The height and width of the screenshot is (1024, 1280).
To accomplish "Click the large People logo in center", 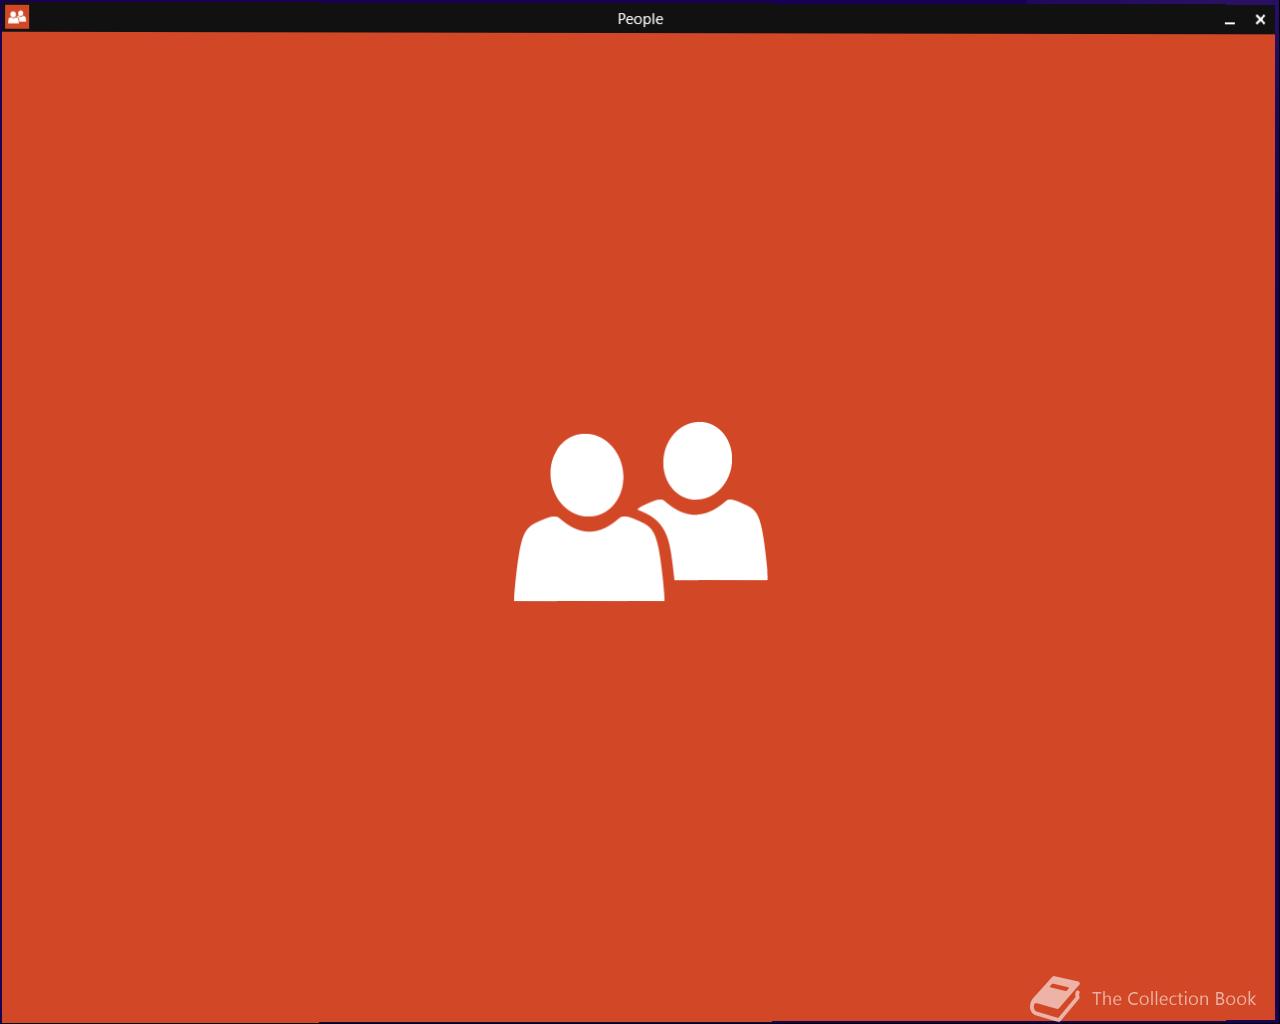I will tap(640, 512).
